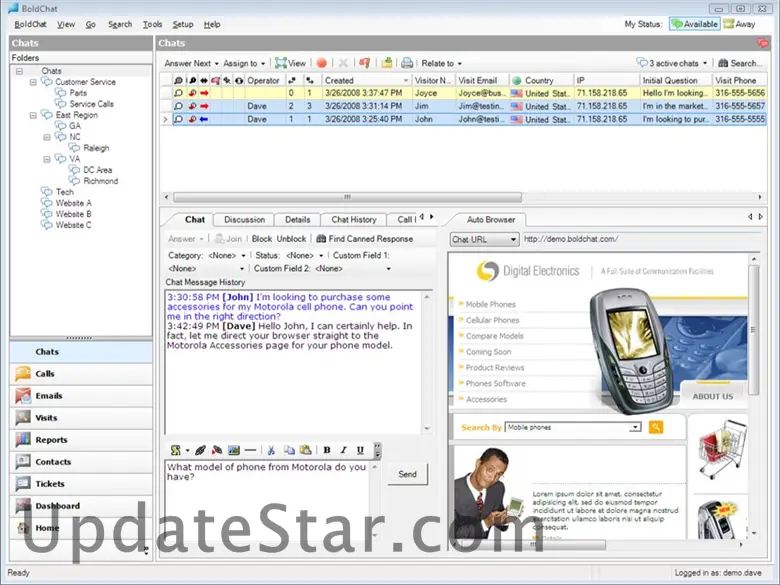Click Find Canned Response
The width and height of the screenshot is (780, 585).
(365, 239)
